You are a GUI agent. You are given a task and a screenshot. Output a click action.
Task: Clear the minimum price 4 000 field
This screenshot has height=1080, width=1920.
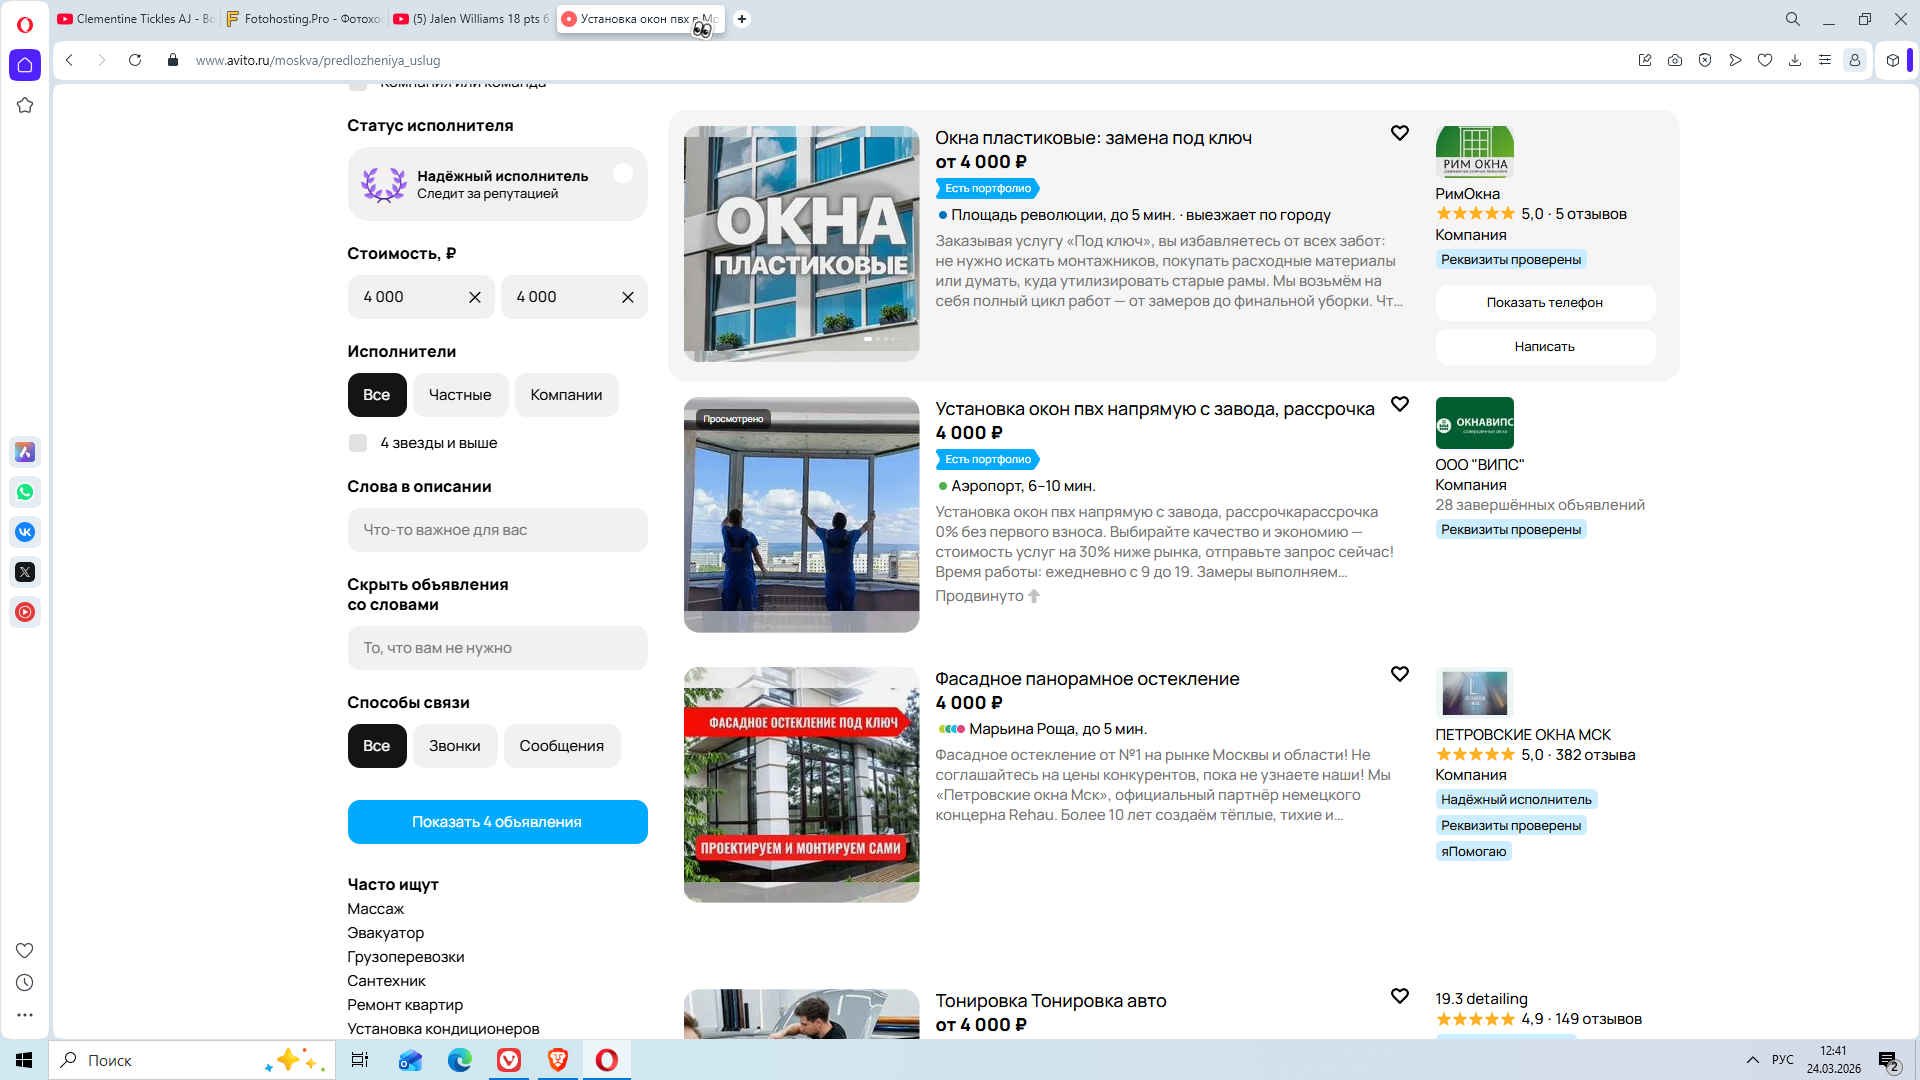click(x=475, y=297)
